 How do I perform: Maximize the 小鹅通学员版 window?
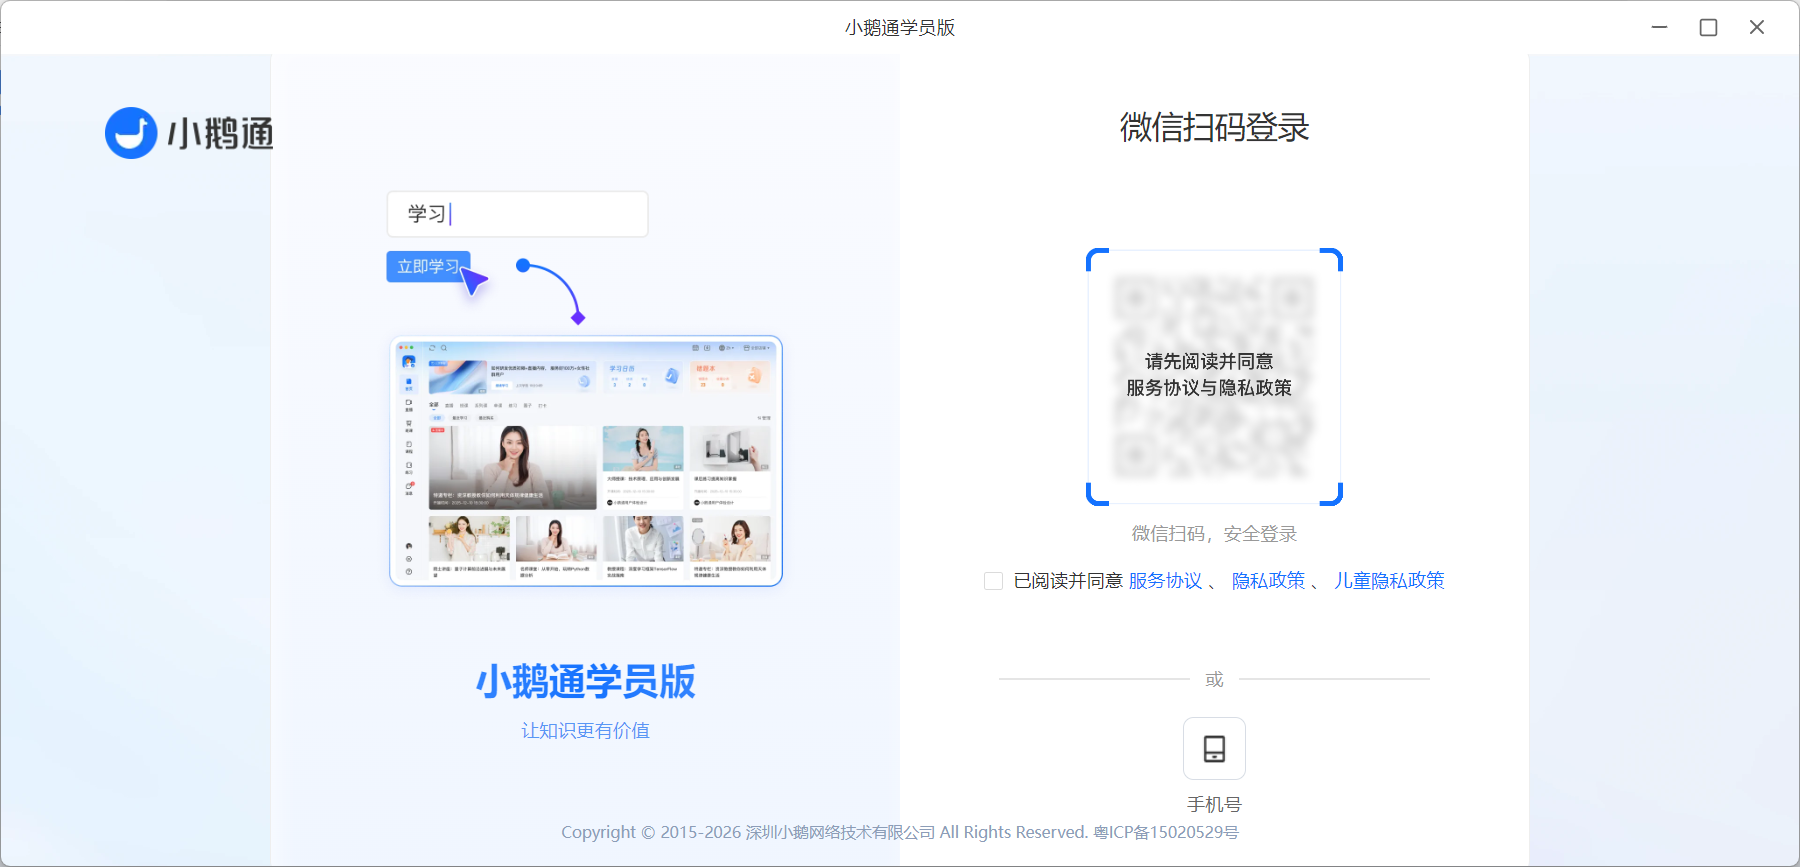coord(1708,27)
